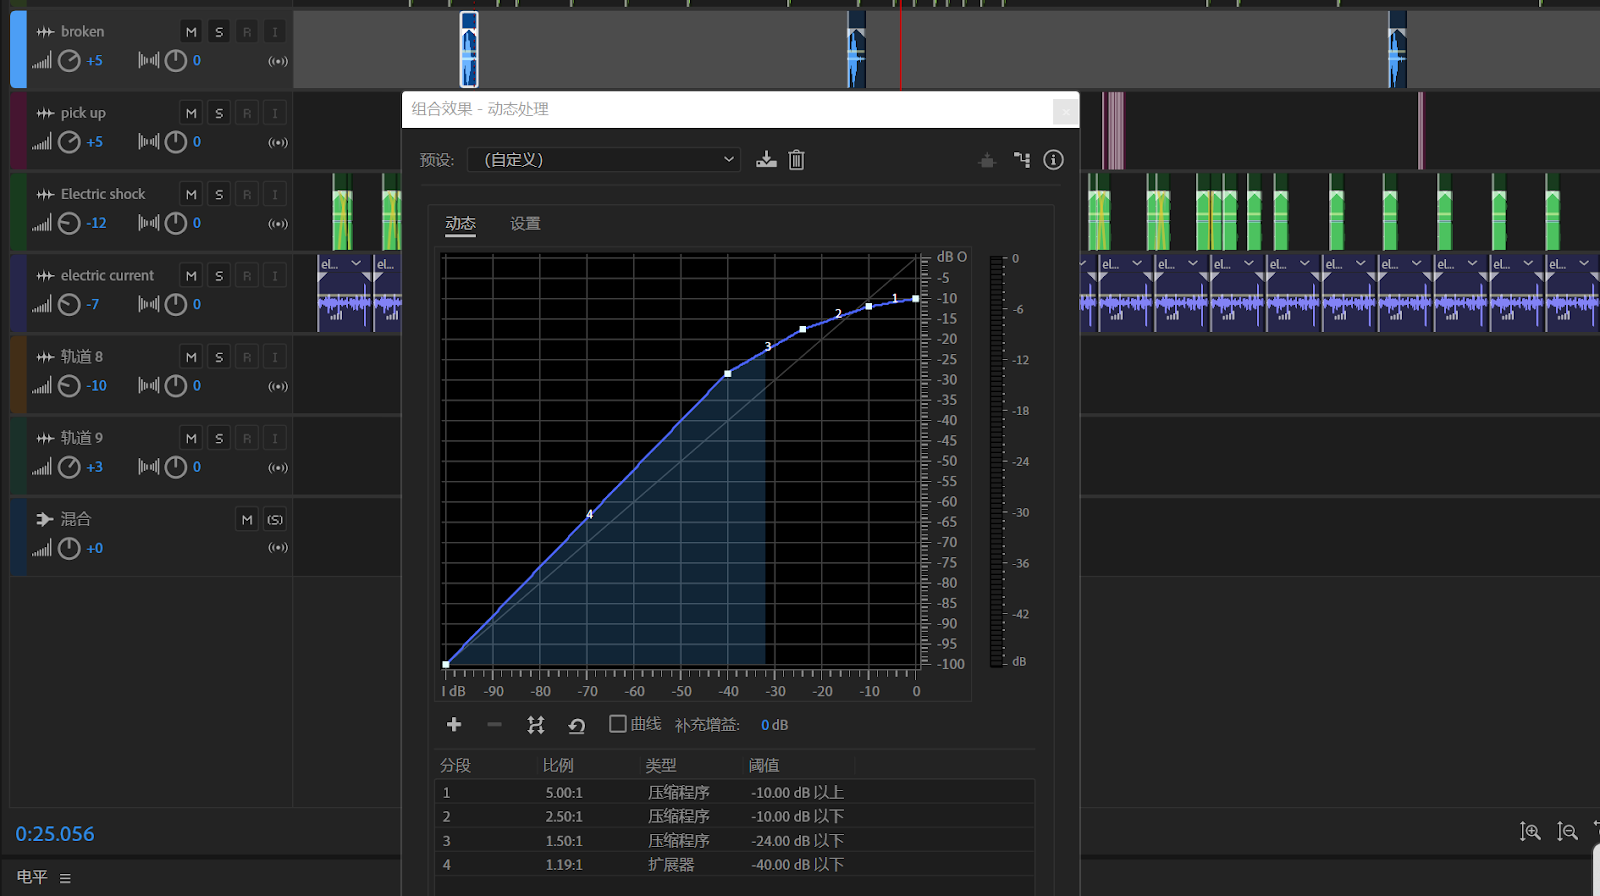Mute the broken track
1600x896 pixels.
click(x=191, y=32)
